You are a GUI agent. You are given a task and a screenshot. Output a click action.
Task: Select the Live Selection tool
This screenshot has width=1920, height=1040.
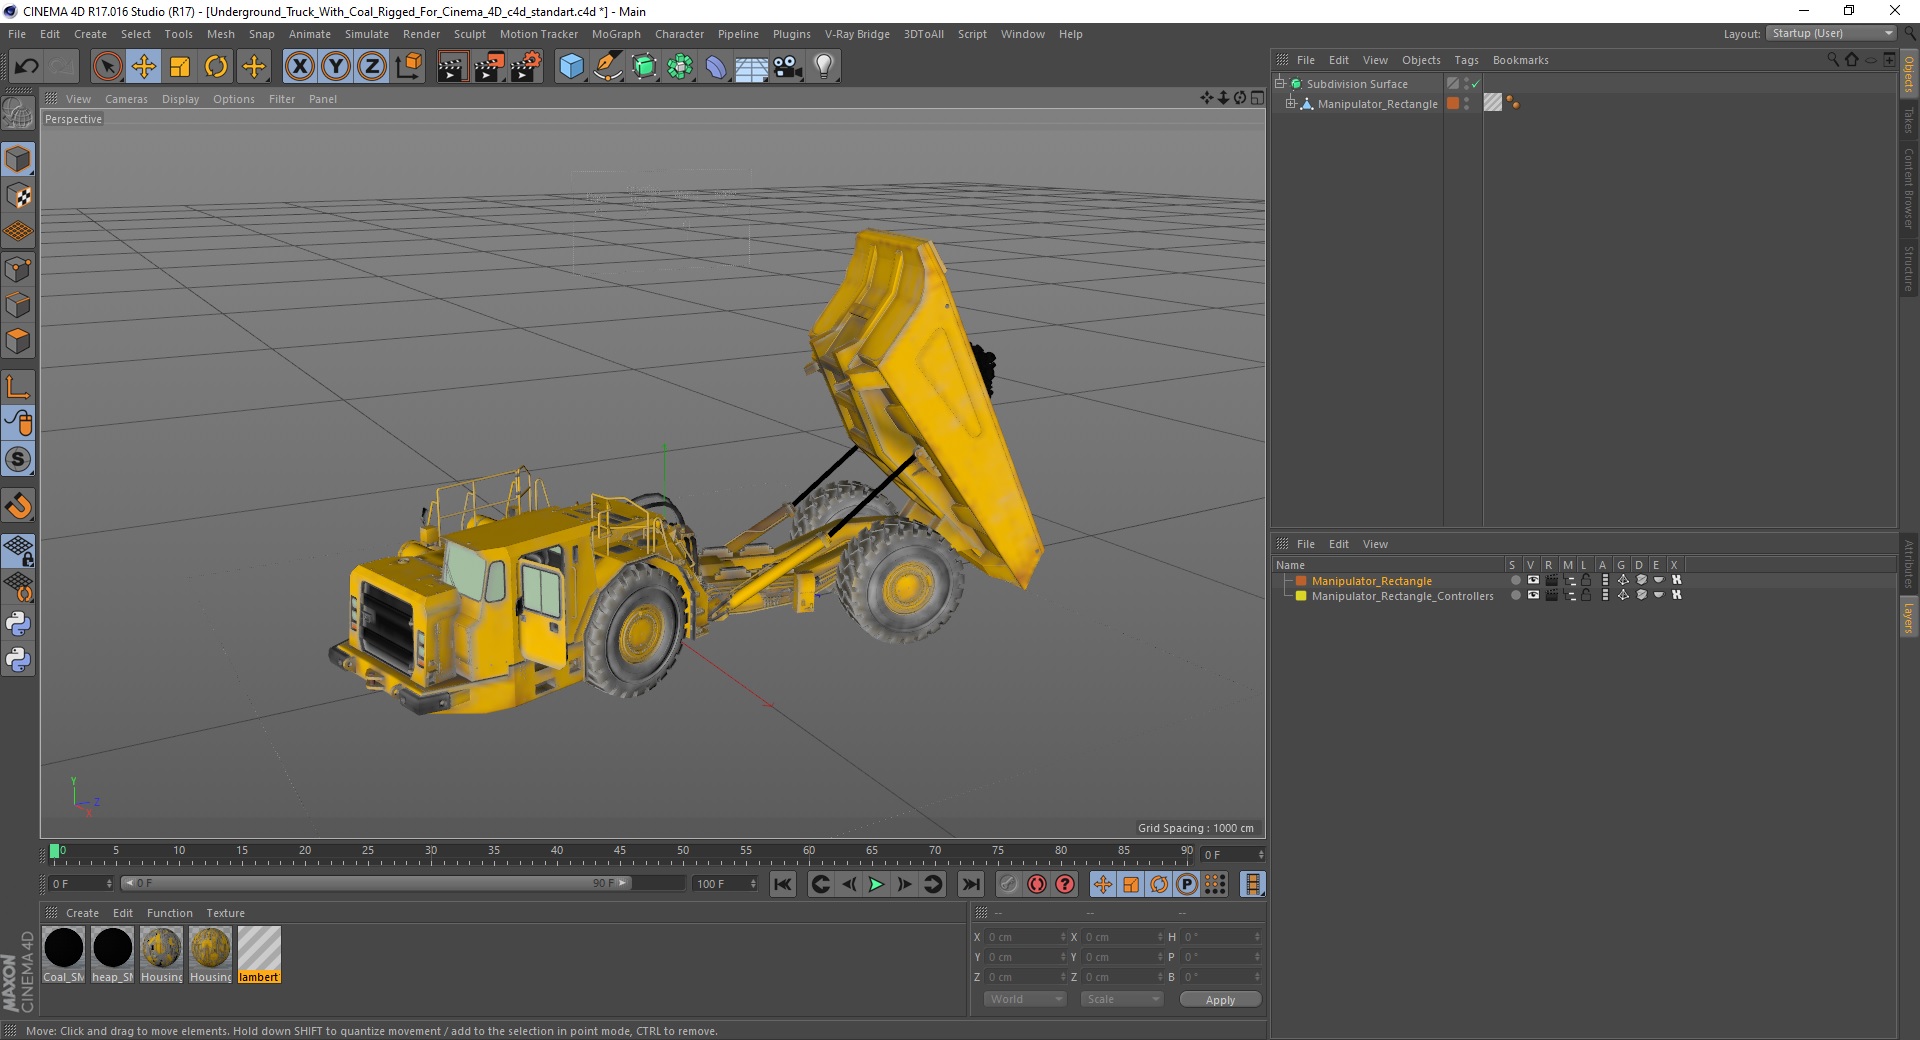[x=107, y=67]
